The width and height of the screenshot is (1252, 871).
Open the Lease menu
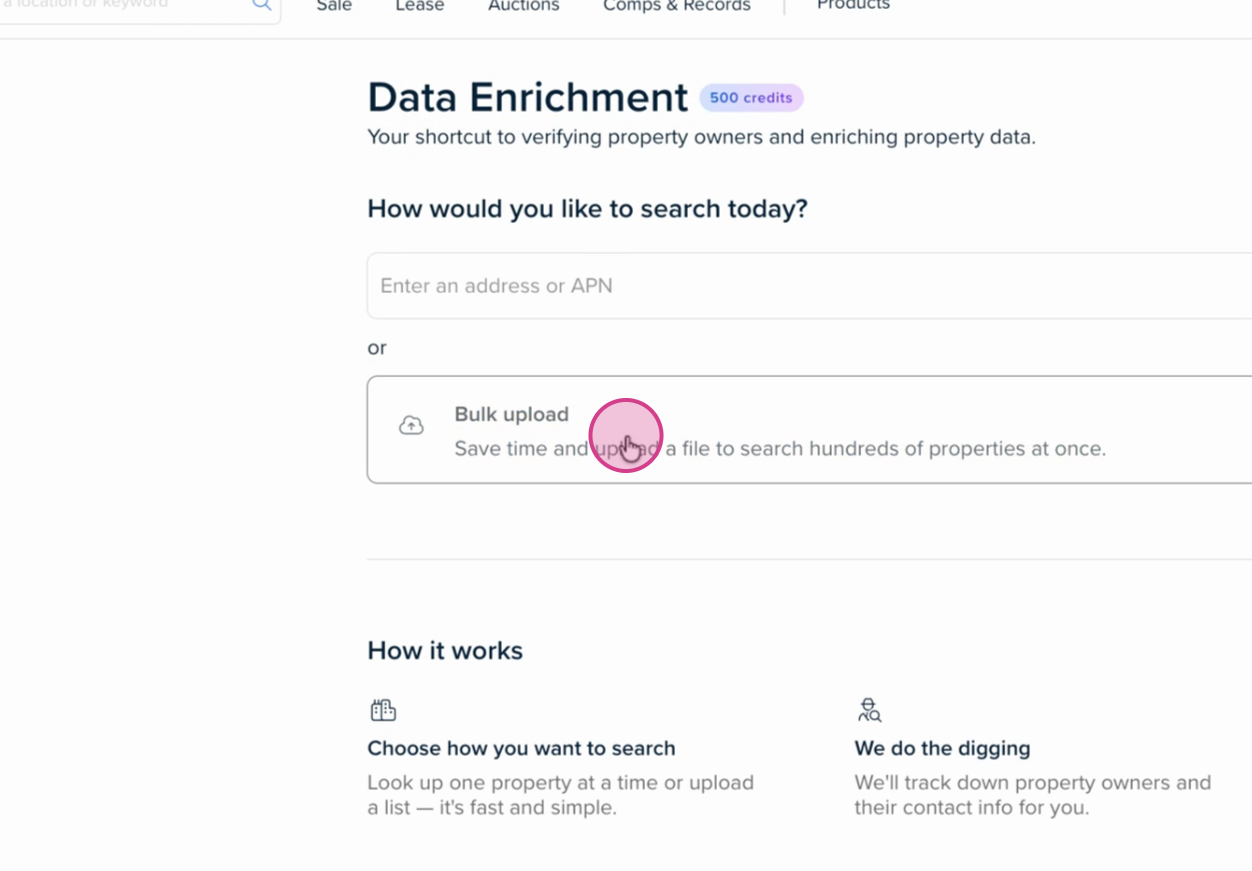[x=419, y=6]
